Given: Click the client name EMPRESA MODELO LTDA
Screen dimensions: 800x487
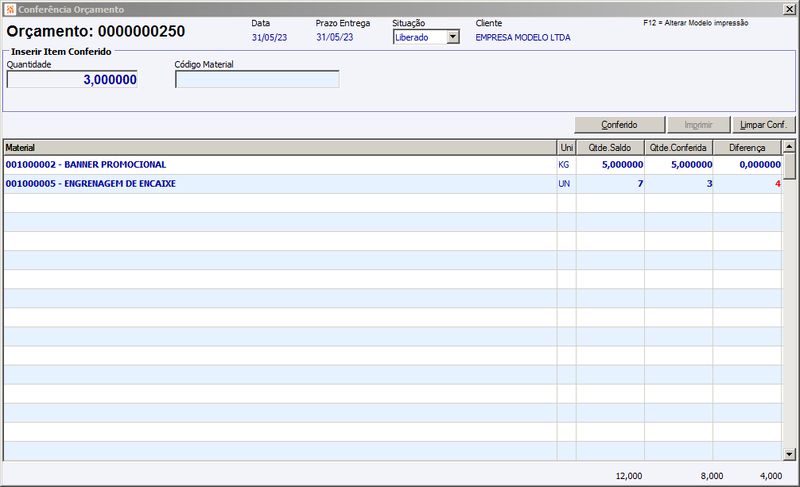Looking at the screenshot, I should [523, 37].
